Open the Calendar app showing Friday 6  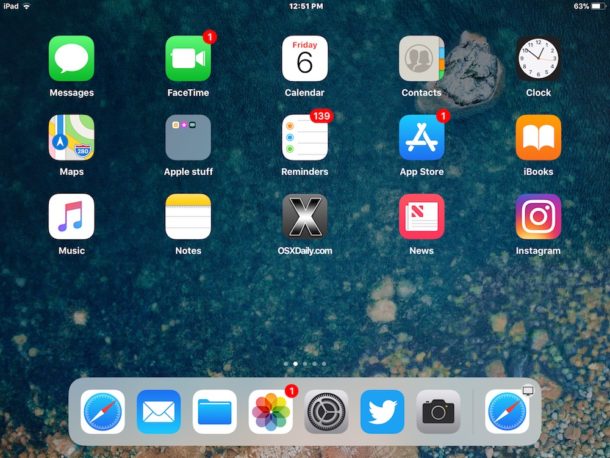[x=305, y=58]
